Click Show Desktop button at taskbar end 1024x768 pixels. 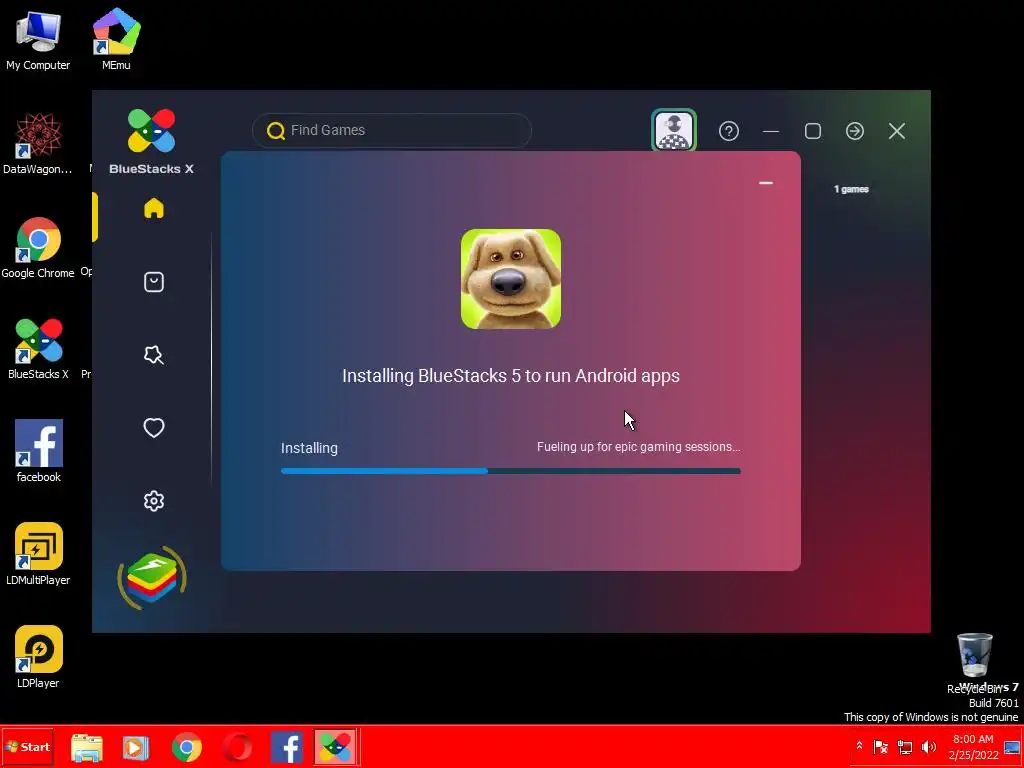pyautogui.click(x=1012, y=747)
